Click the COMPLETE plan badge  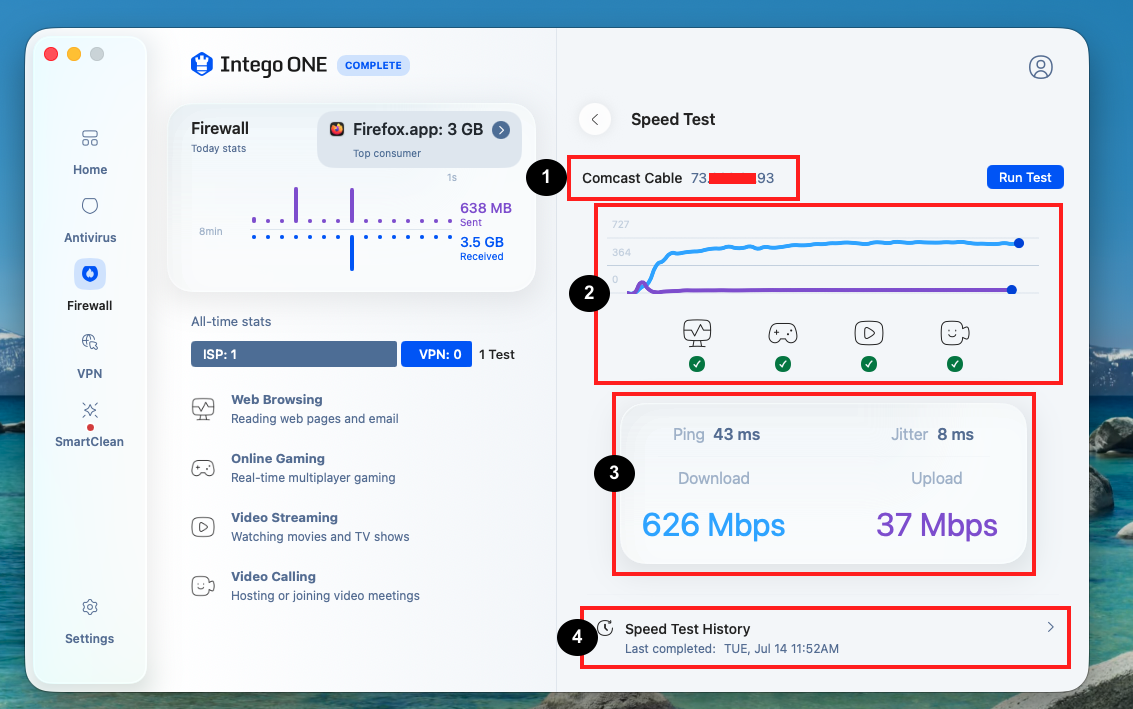pos(373,65)
